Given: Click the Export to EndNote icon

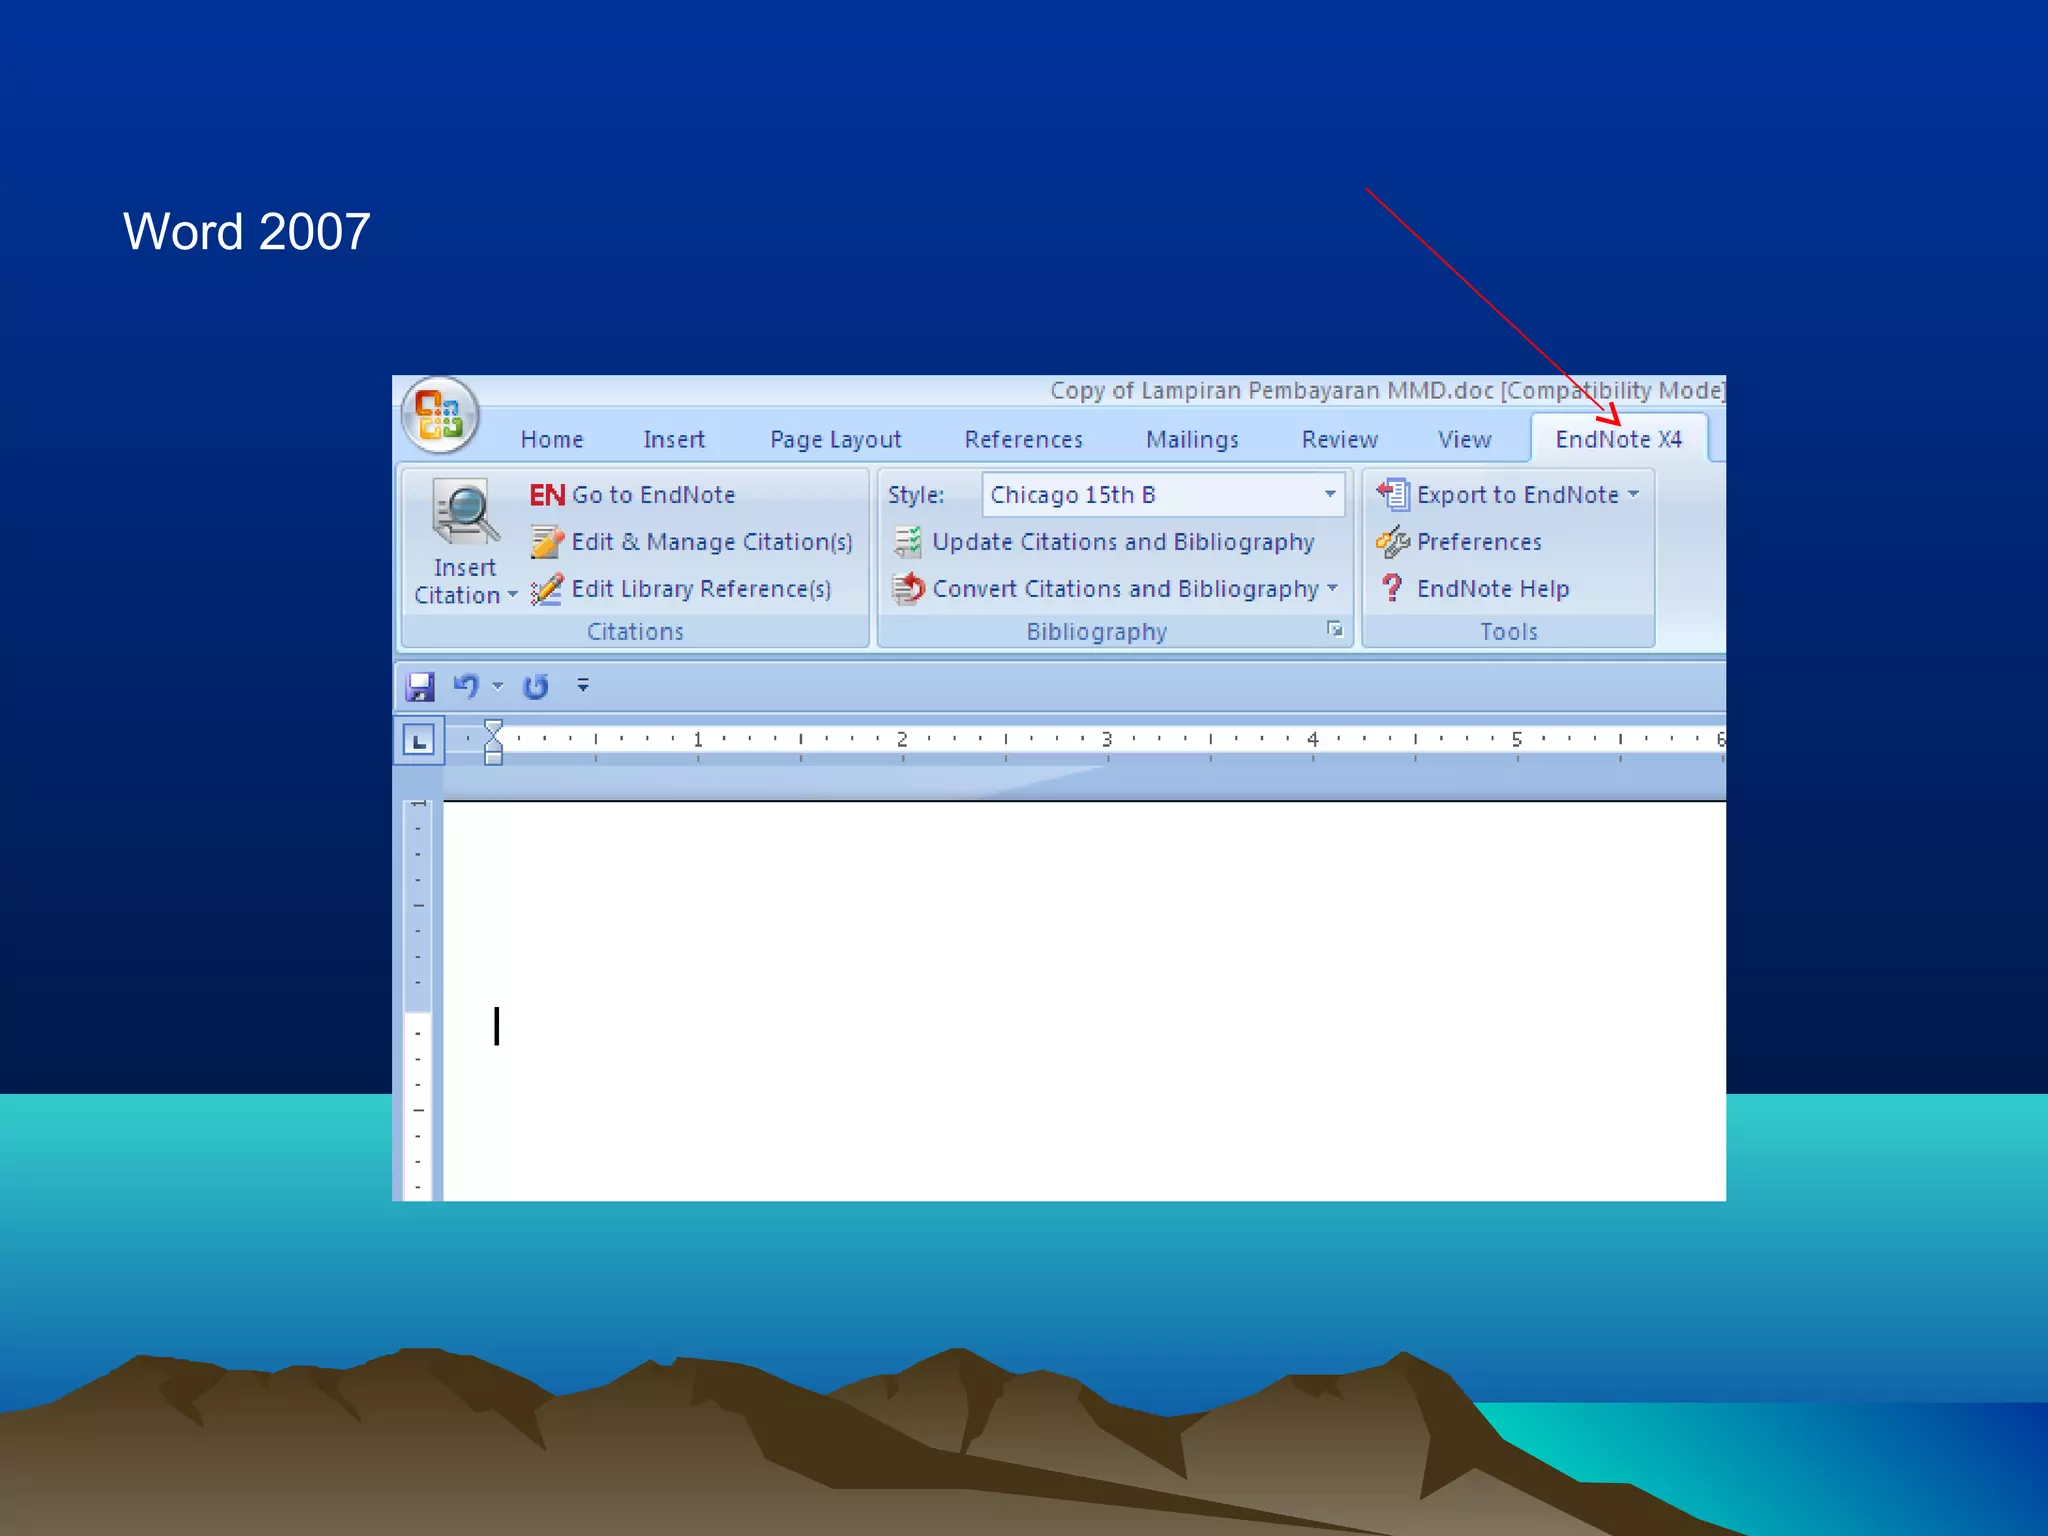Looking at the screenshot, I should [1393, 494].
